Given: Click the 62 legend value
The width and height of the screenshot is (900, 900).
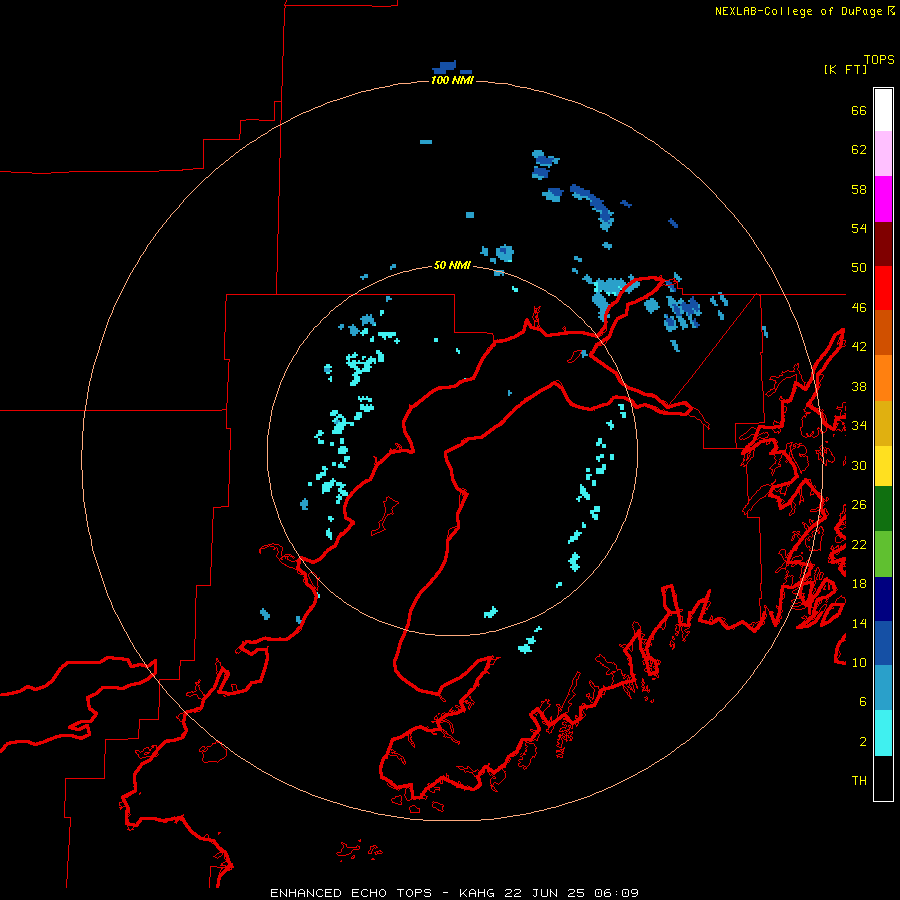Looking at the screenshot, I should coord(859,150).
